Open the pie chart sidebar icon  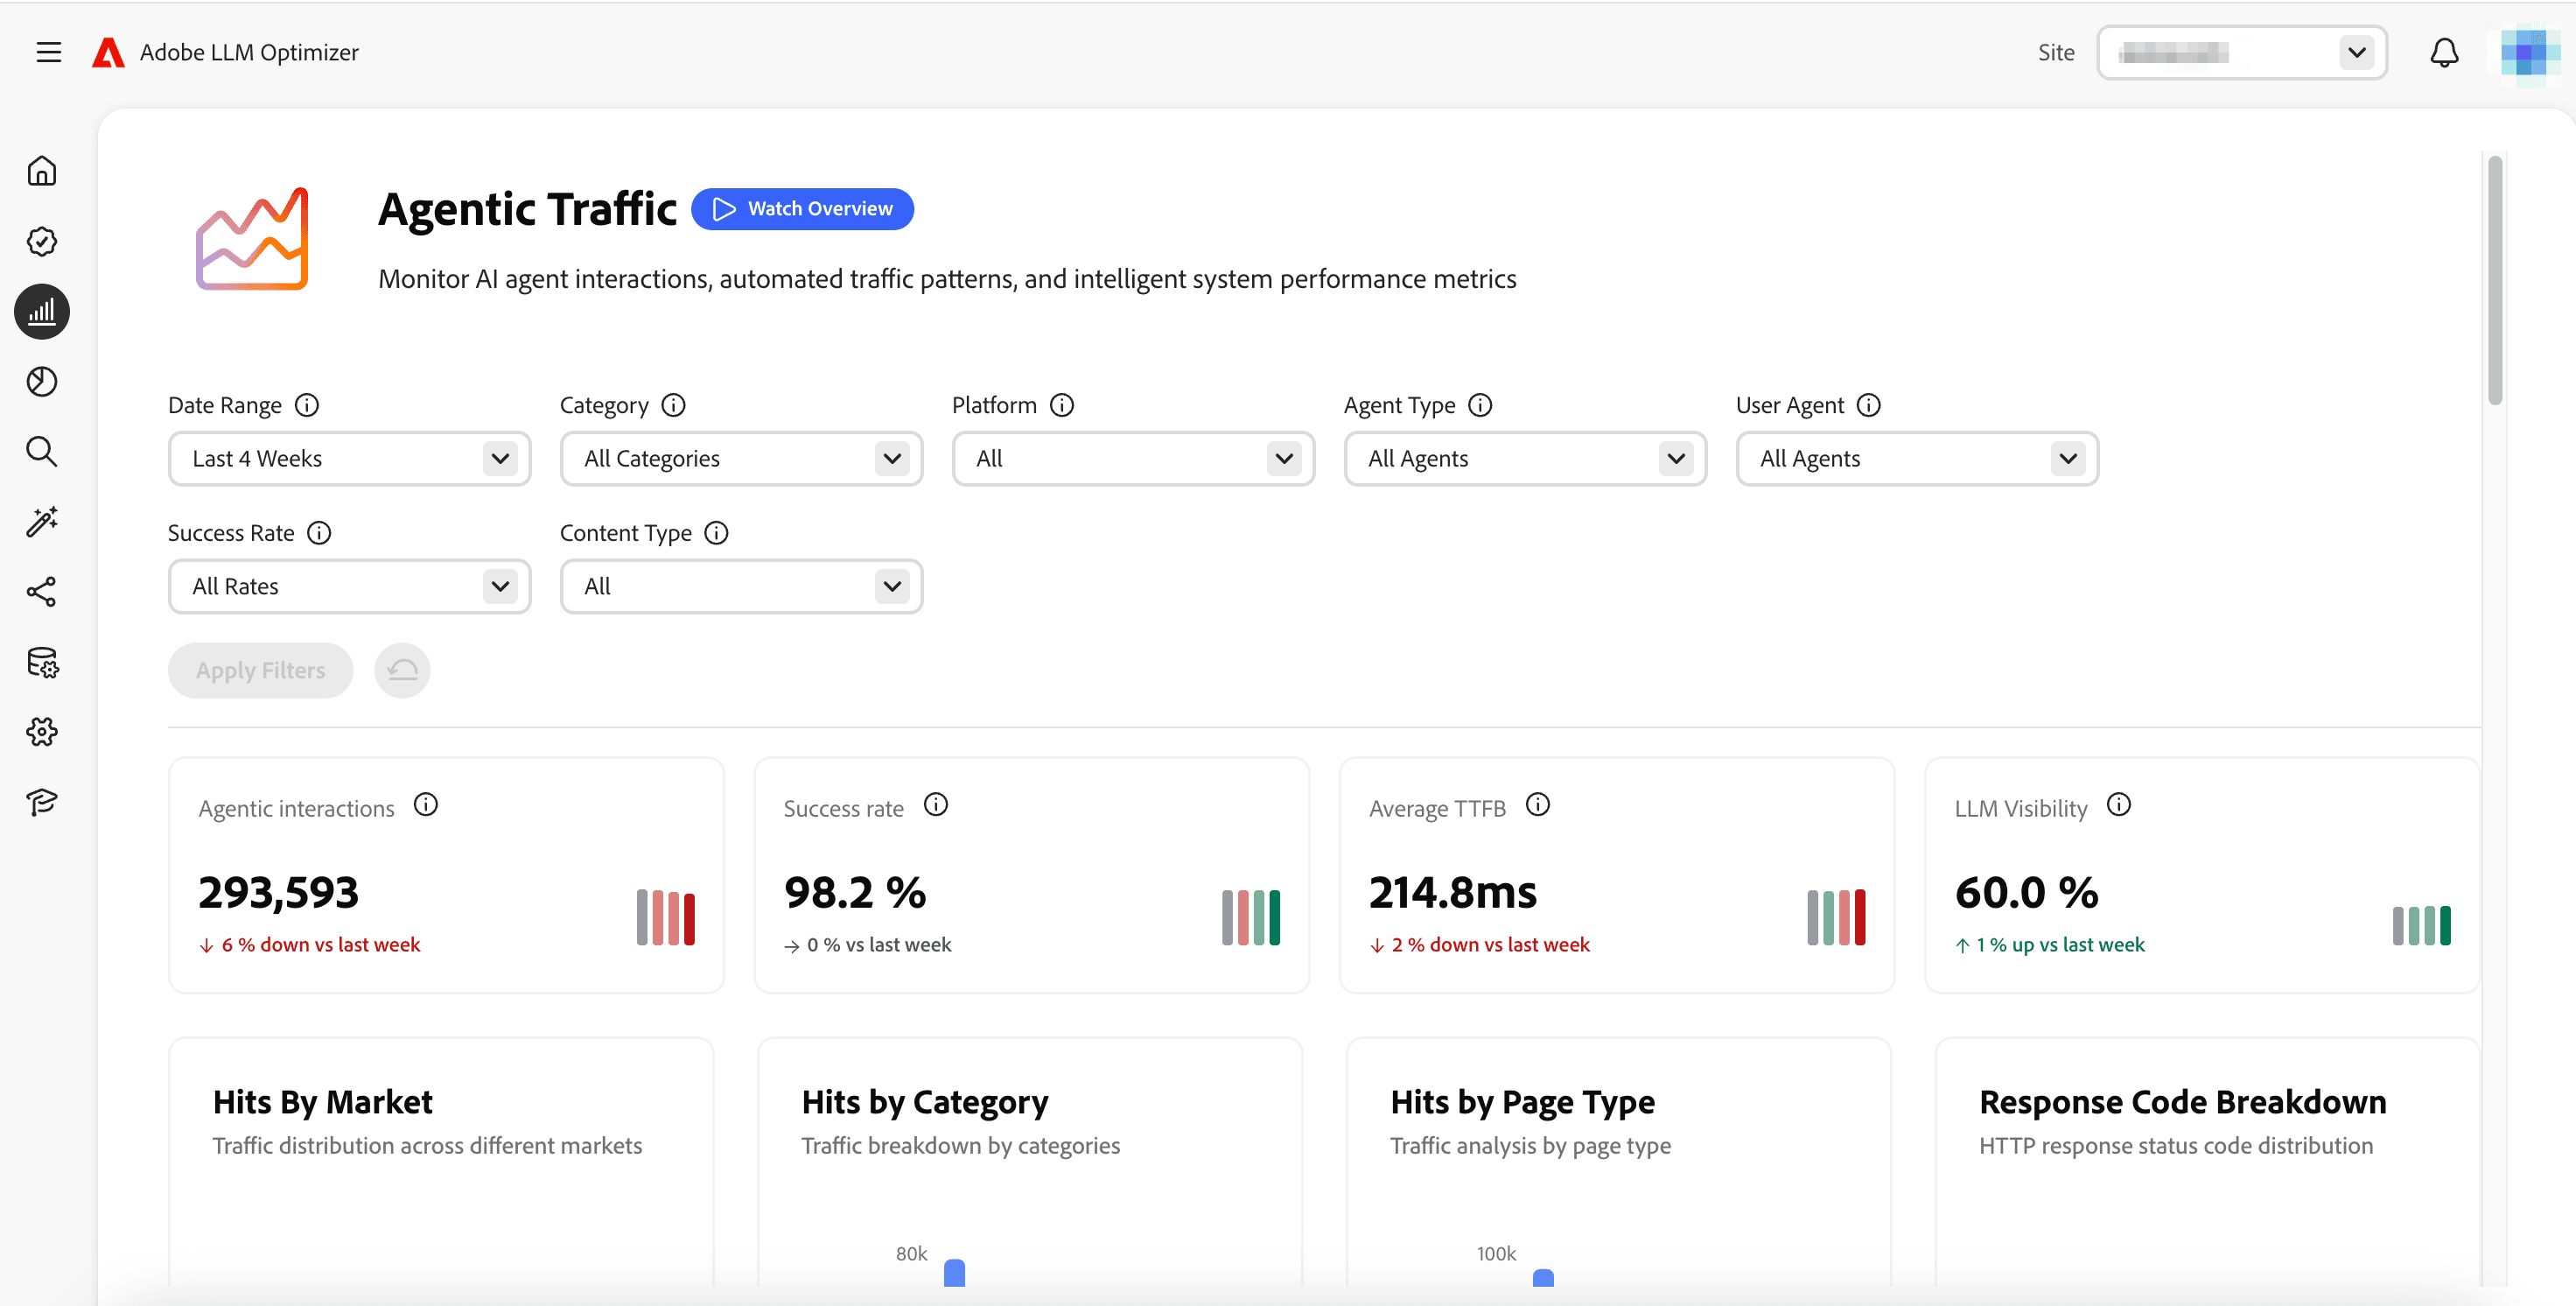(42, 381)
